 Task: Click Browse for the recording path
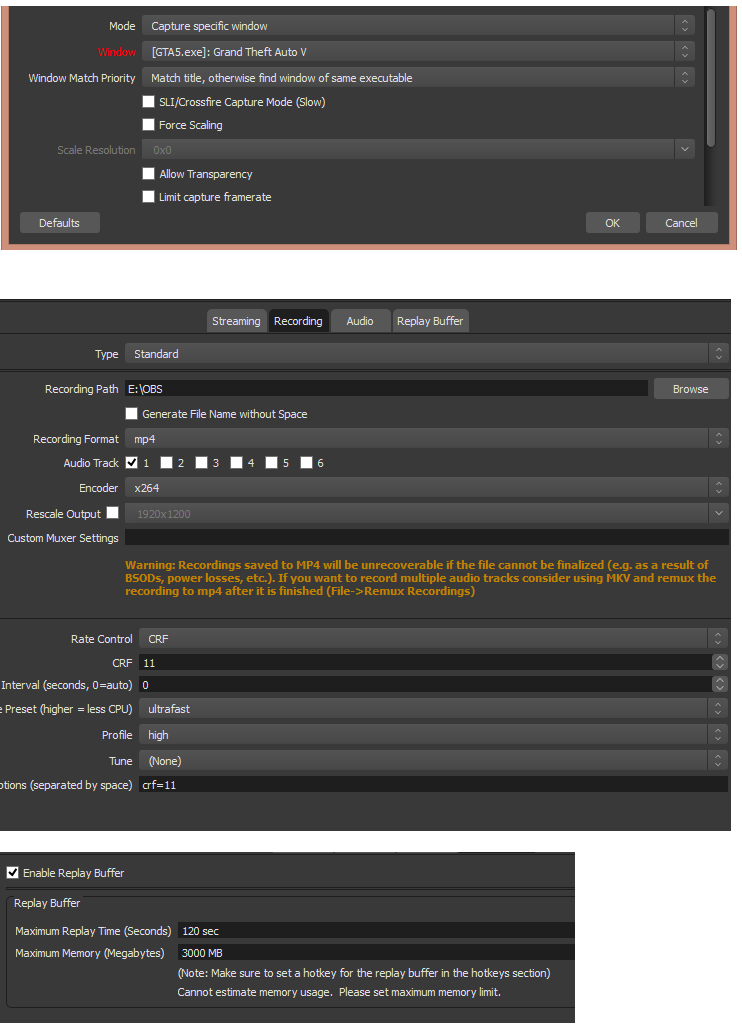click(x=691, y=389)
